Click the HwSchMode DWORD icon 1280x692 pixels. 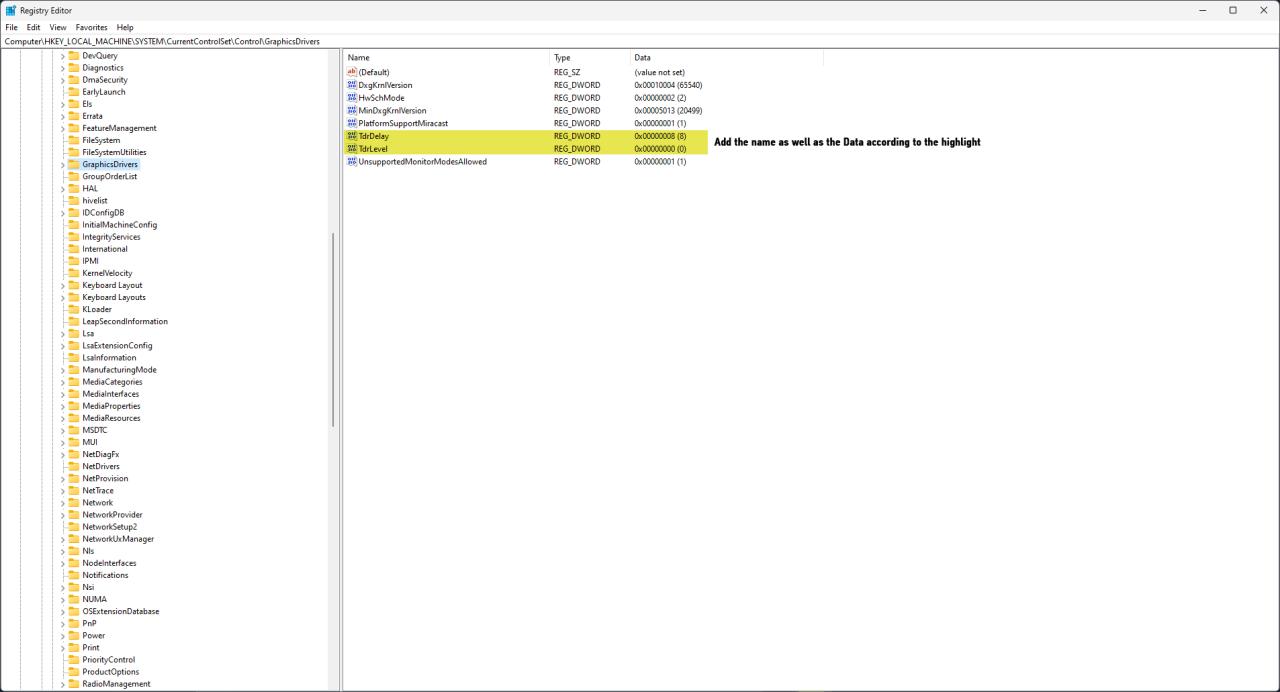click(x=352, y=98)
